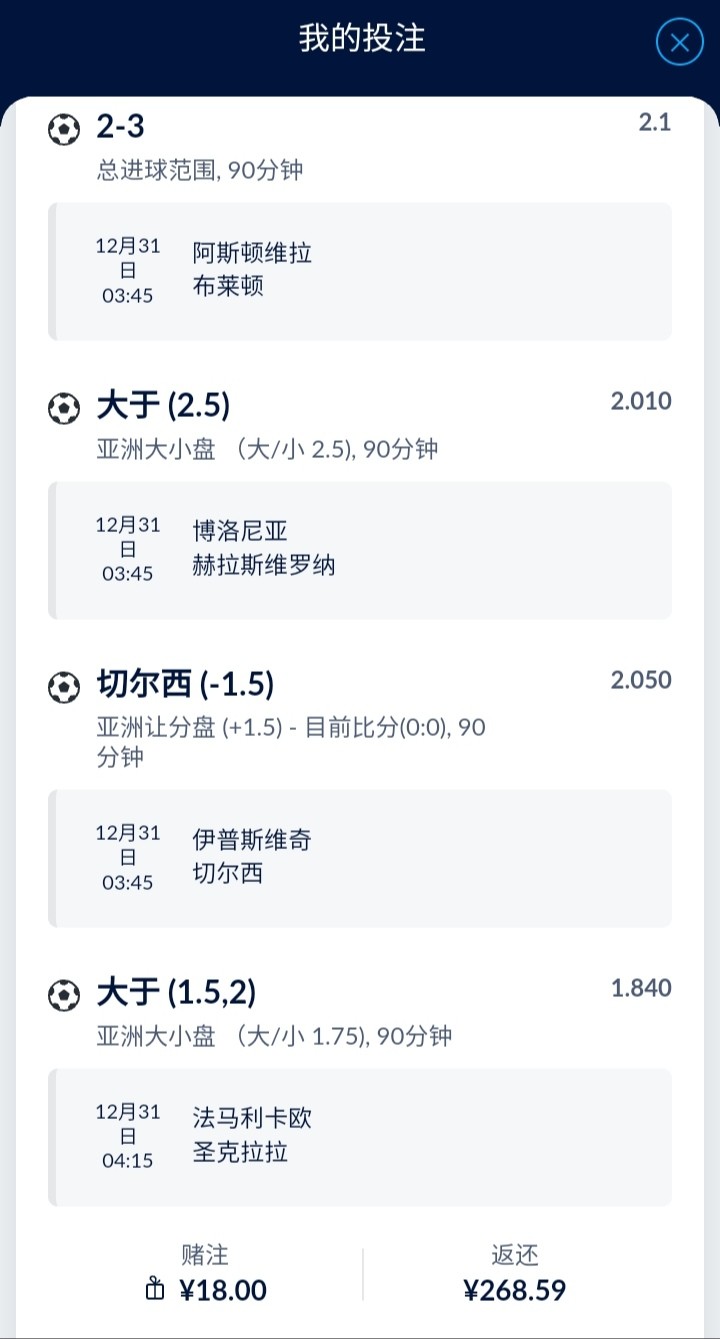This screenshot has height=1339, width=720.
Task: Tap the 1.840 odds value
Action: pos(641,989)
